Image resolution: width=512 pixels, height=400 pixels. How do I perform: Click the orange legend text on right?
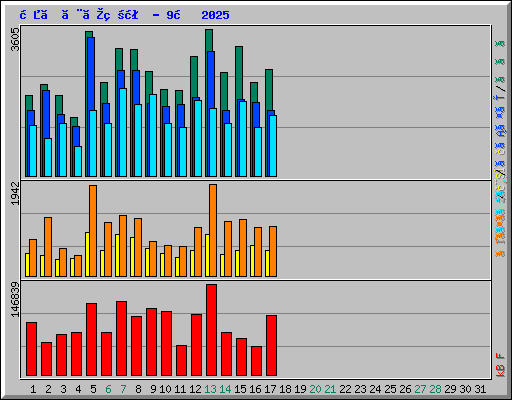[500, 233]
